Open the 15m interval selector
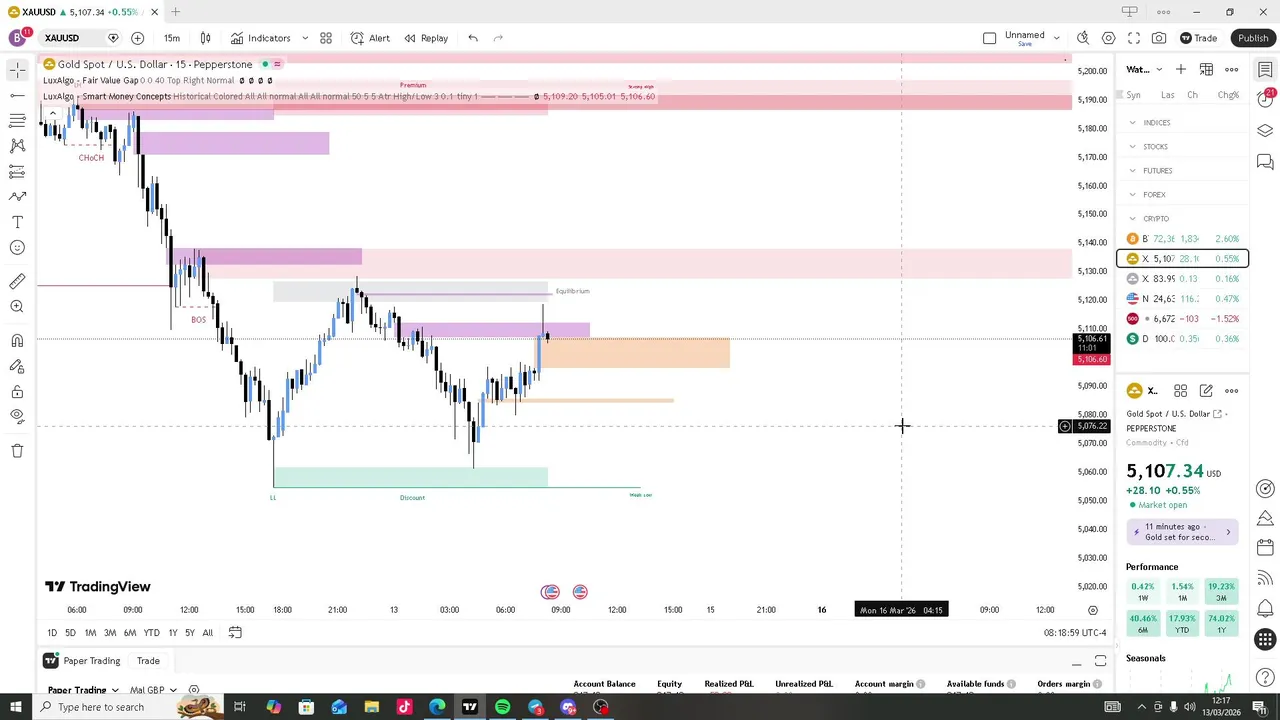Screen dimensions: 1280x720 pos(172,38)
